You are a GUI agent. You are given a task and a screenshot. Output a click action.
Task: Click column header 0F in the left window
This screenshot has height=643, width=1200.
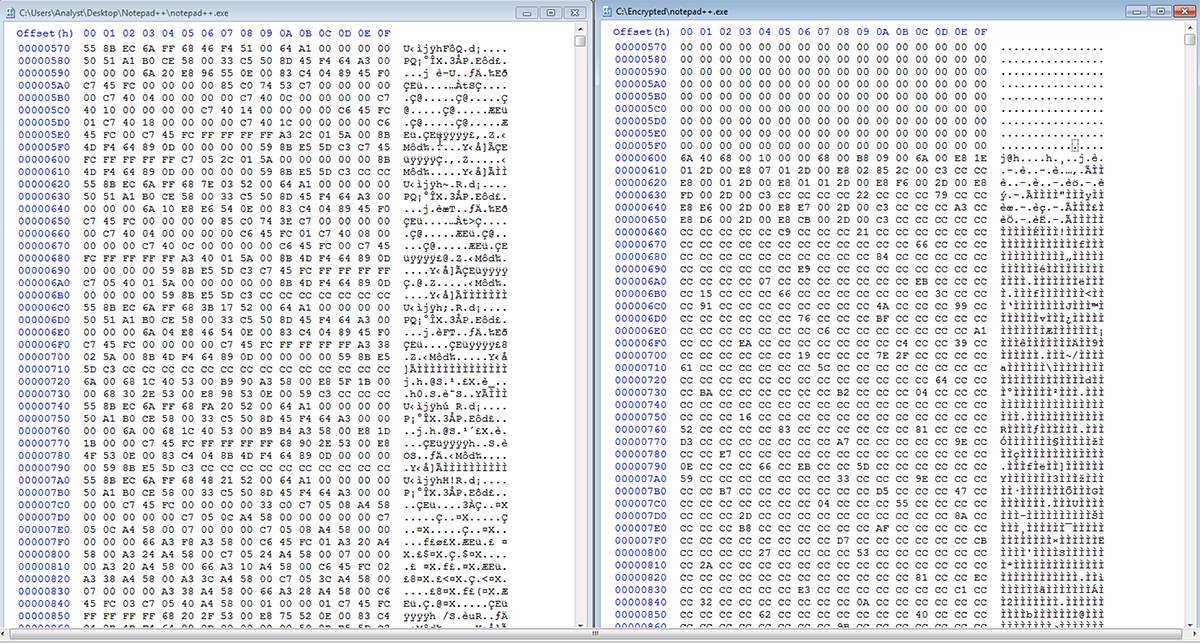click(385, 32)
